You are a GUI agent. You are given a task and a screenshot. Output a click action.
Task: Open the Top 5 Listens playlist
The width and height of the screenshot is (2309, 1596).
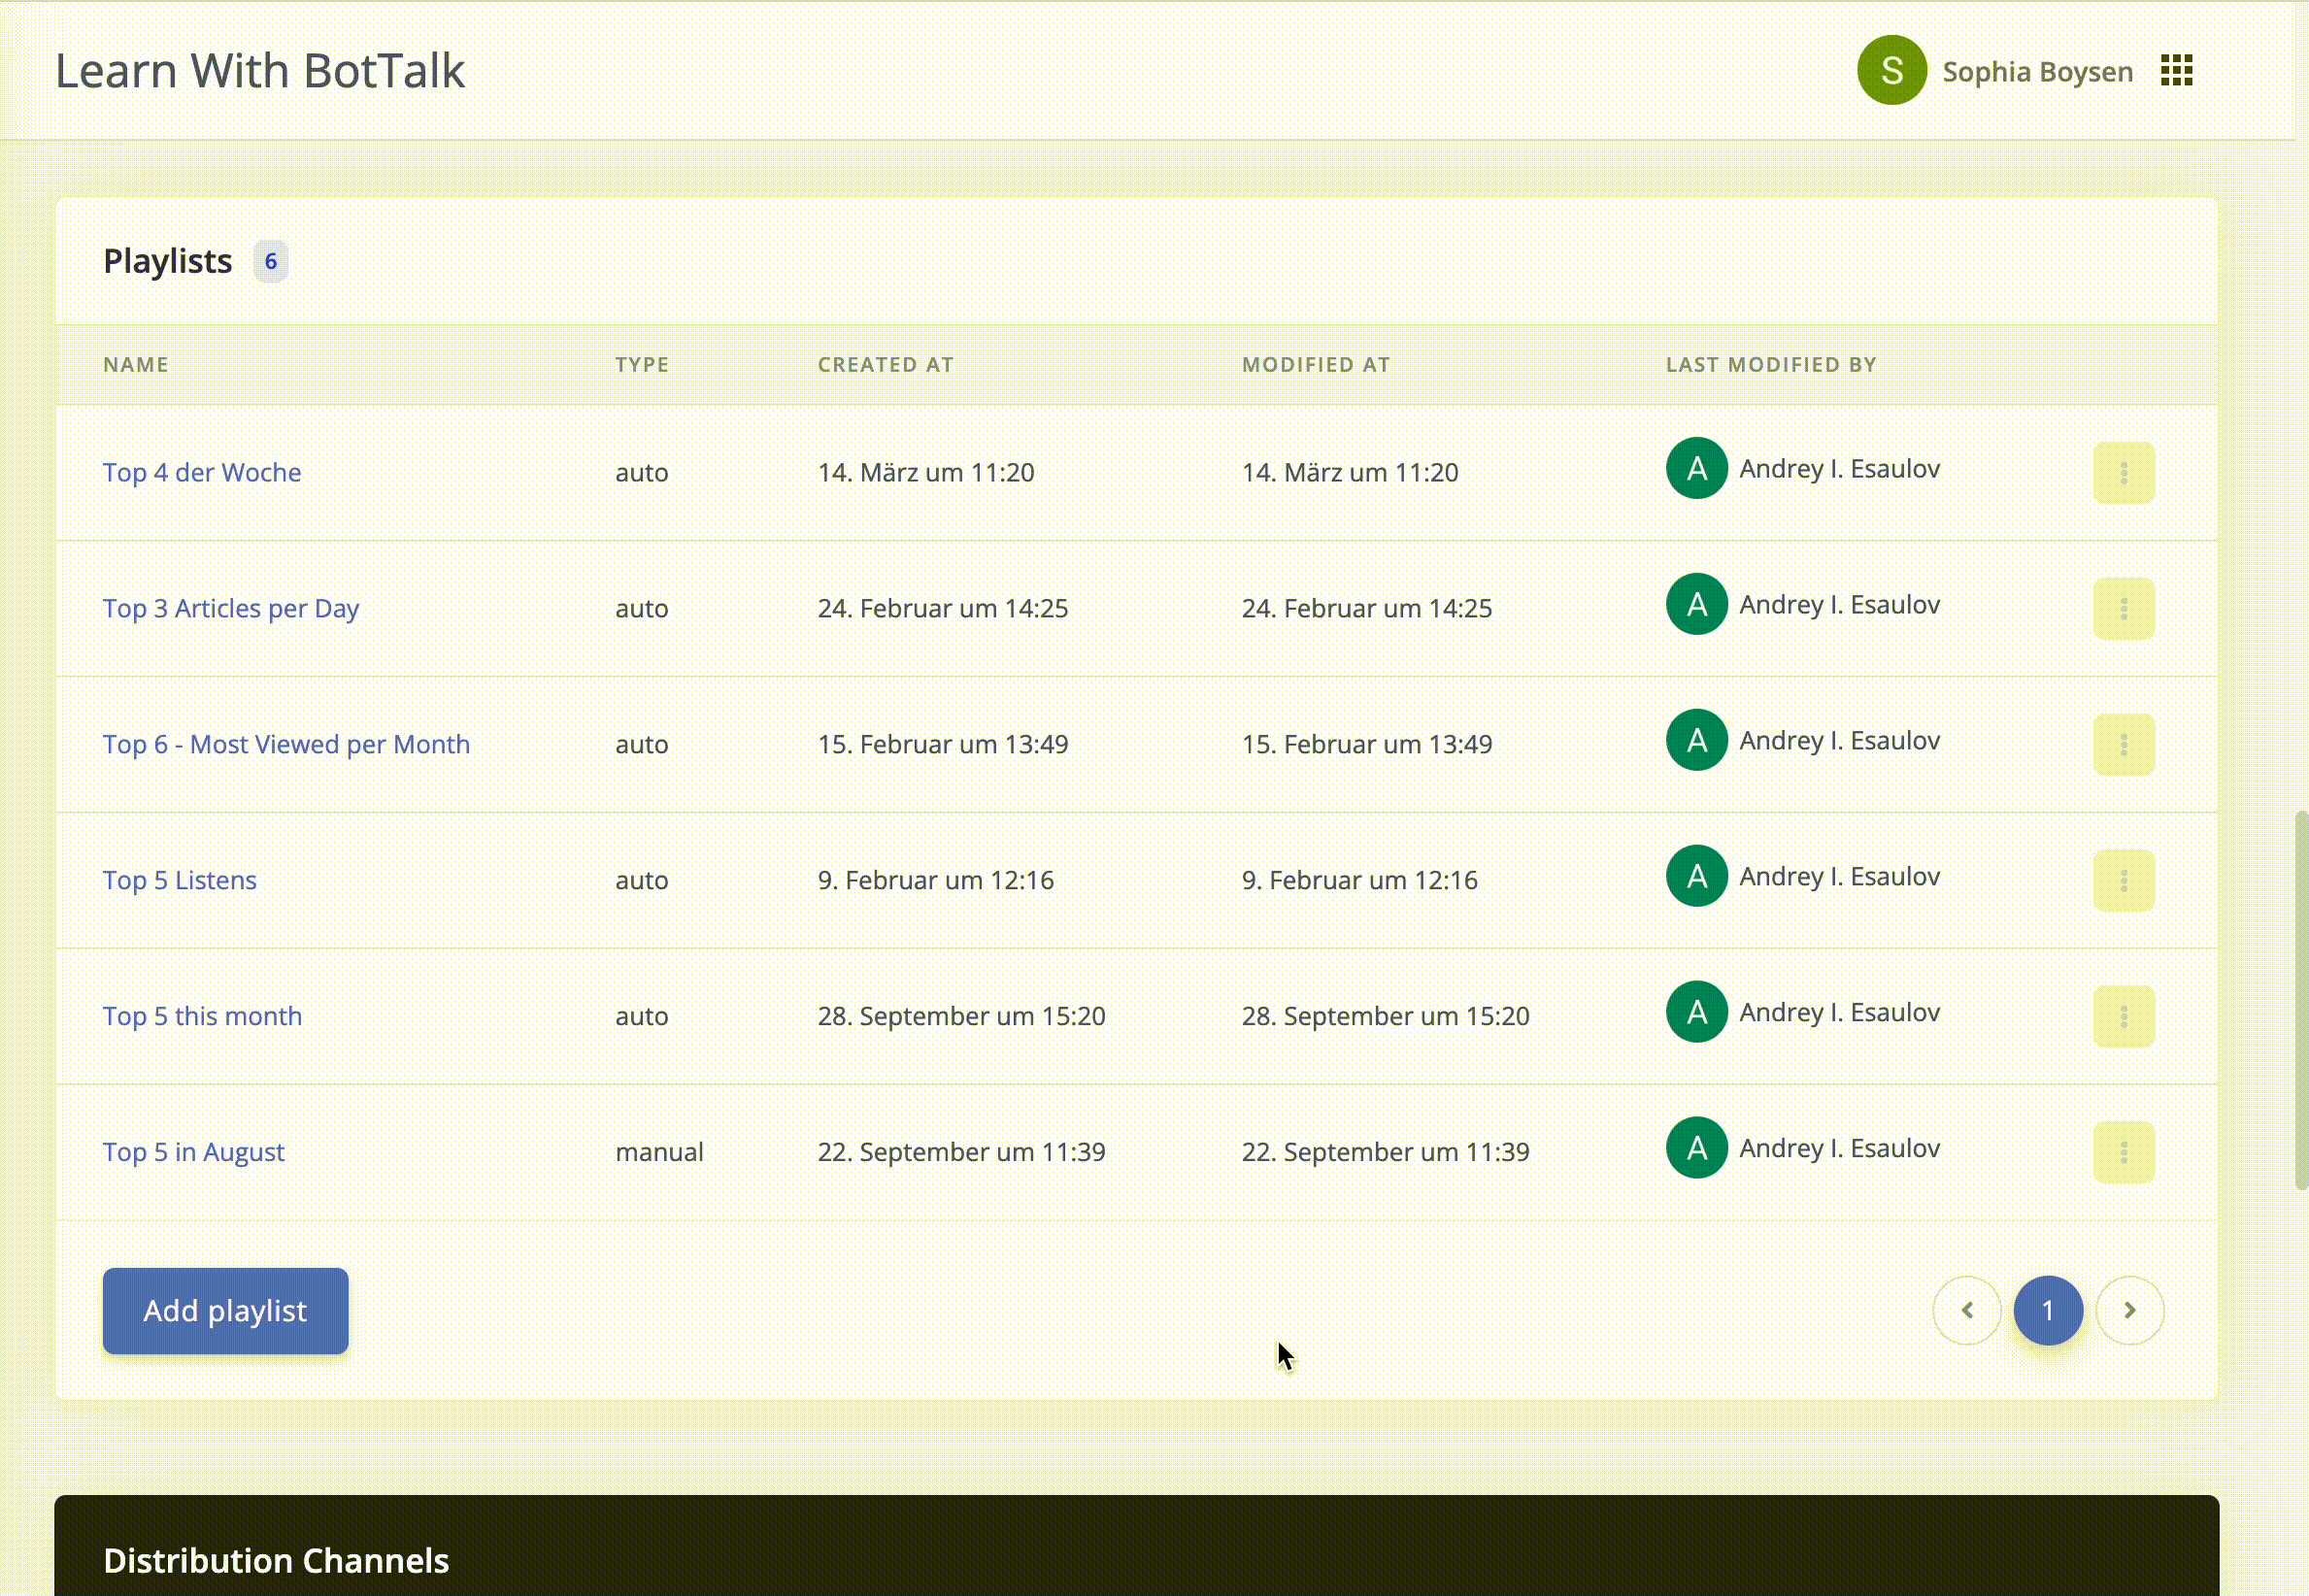[x=180, y=881]
